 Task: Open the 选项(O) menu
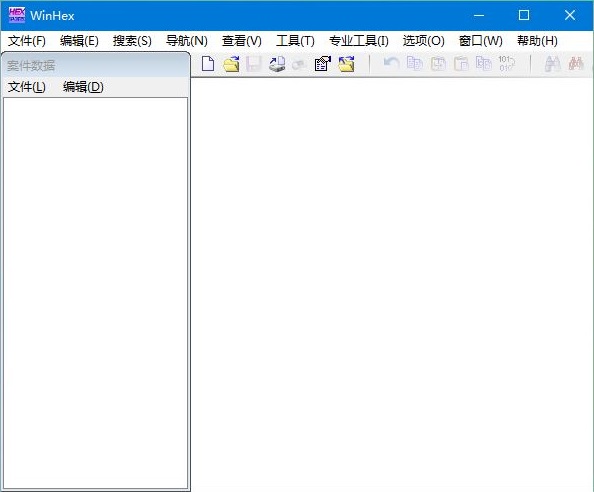tap(424, 41)
